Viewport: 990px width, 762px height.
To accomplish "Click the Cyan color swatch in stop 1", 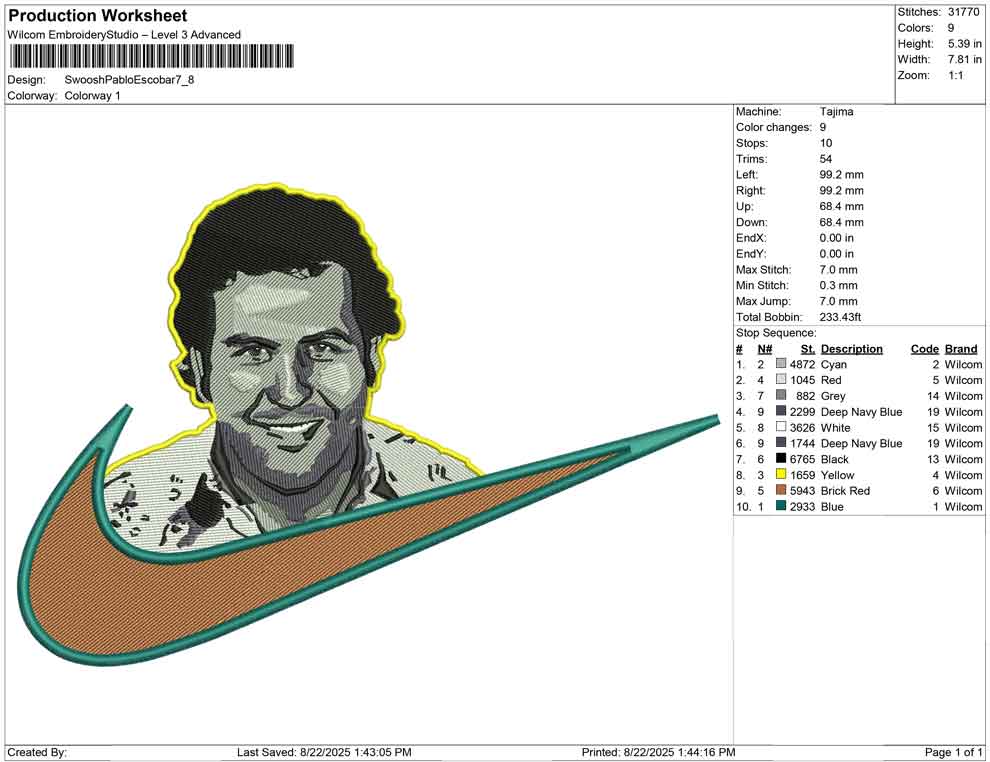I will coord(781,364).
